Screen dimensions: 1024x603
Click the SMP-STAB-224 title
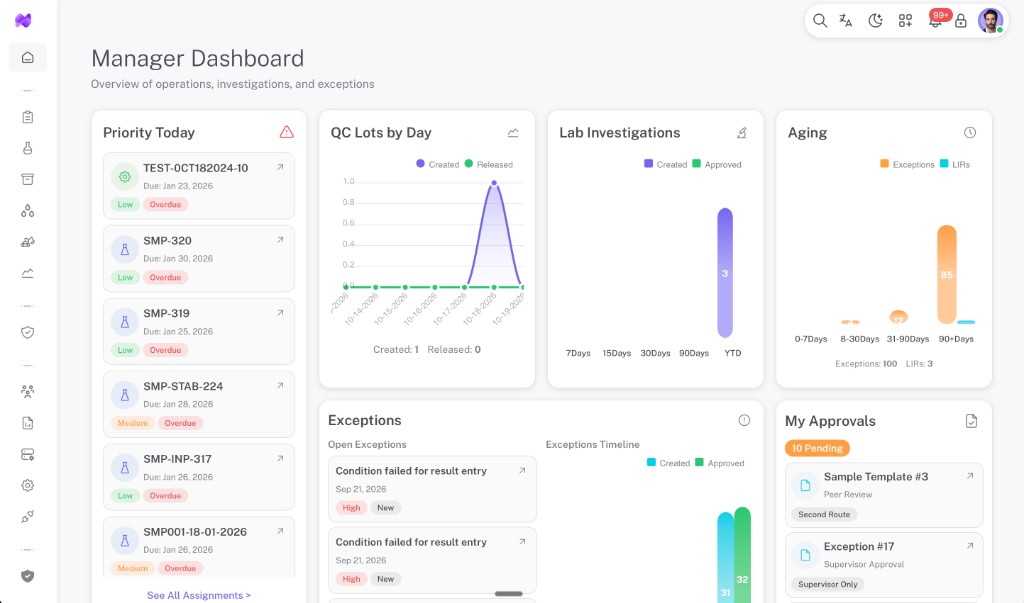coord(183,386)
